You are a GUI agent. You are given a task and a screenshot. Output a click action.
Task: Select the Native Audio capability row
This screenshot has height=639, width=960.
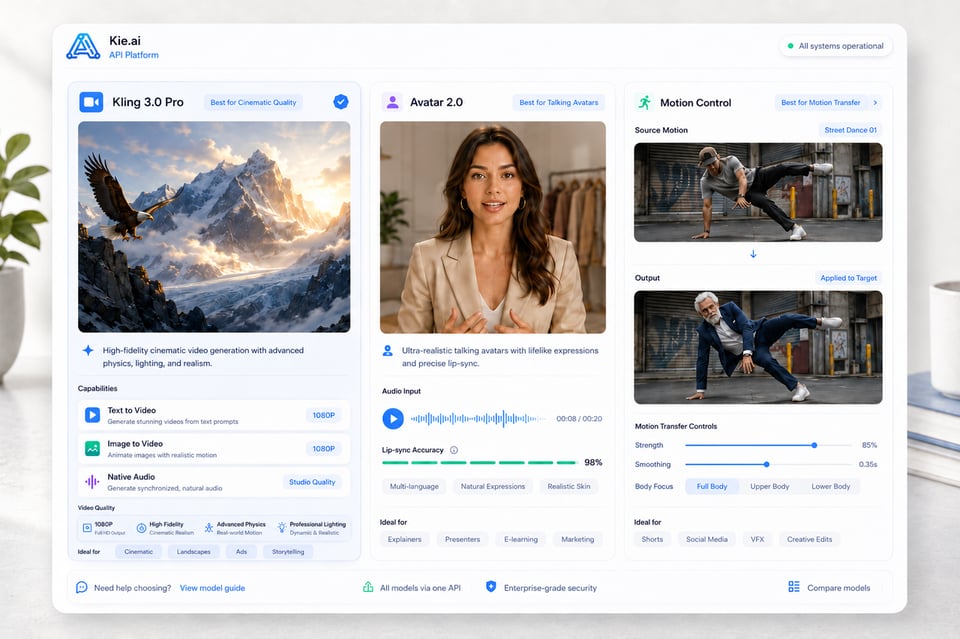(x=214, y=482)
